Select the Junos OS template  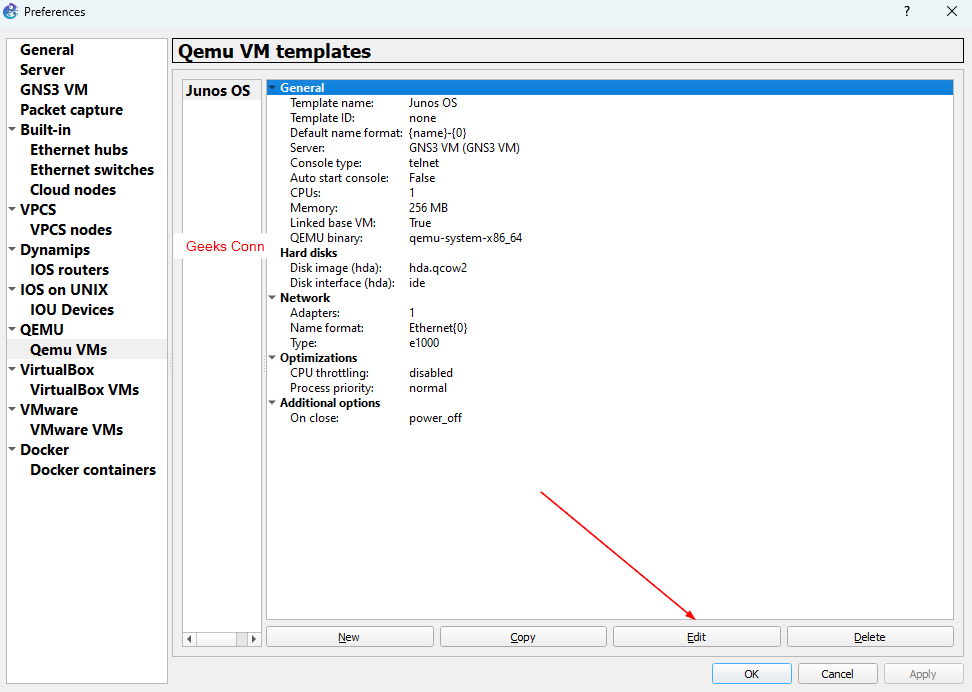(218, 90)
